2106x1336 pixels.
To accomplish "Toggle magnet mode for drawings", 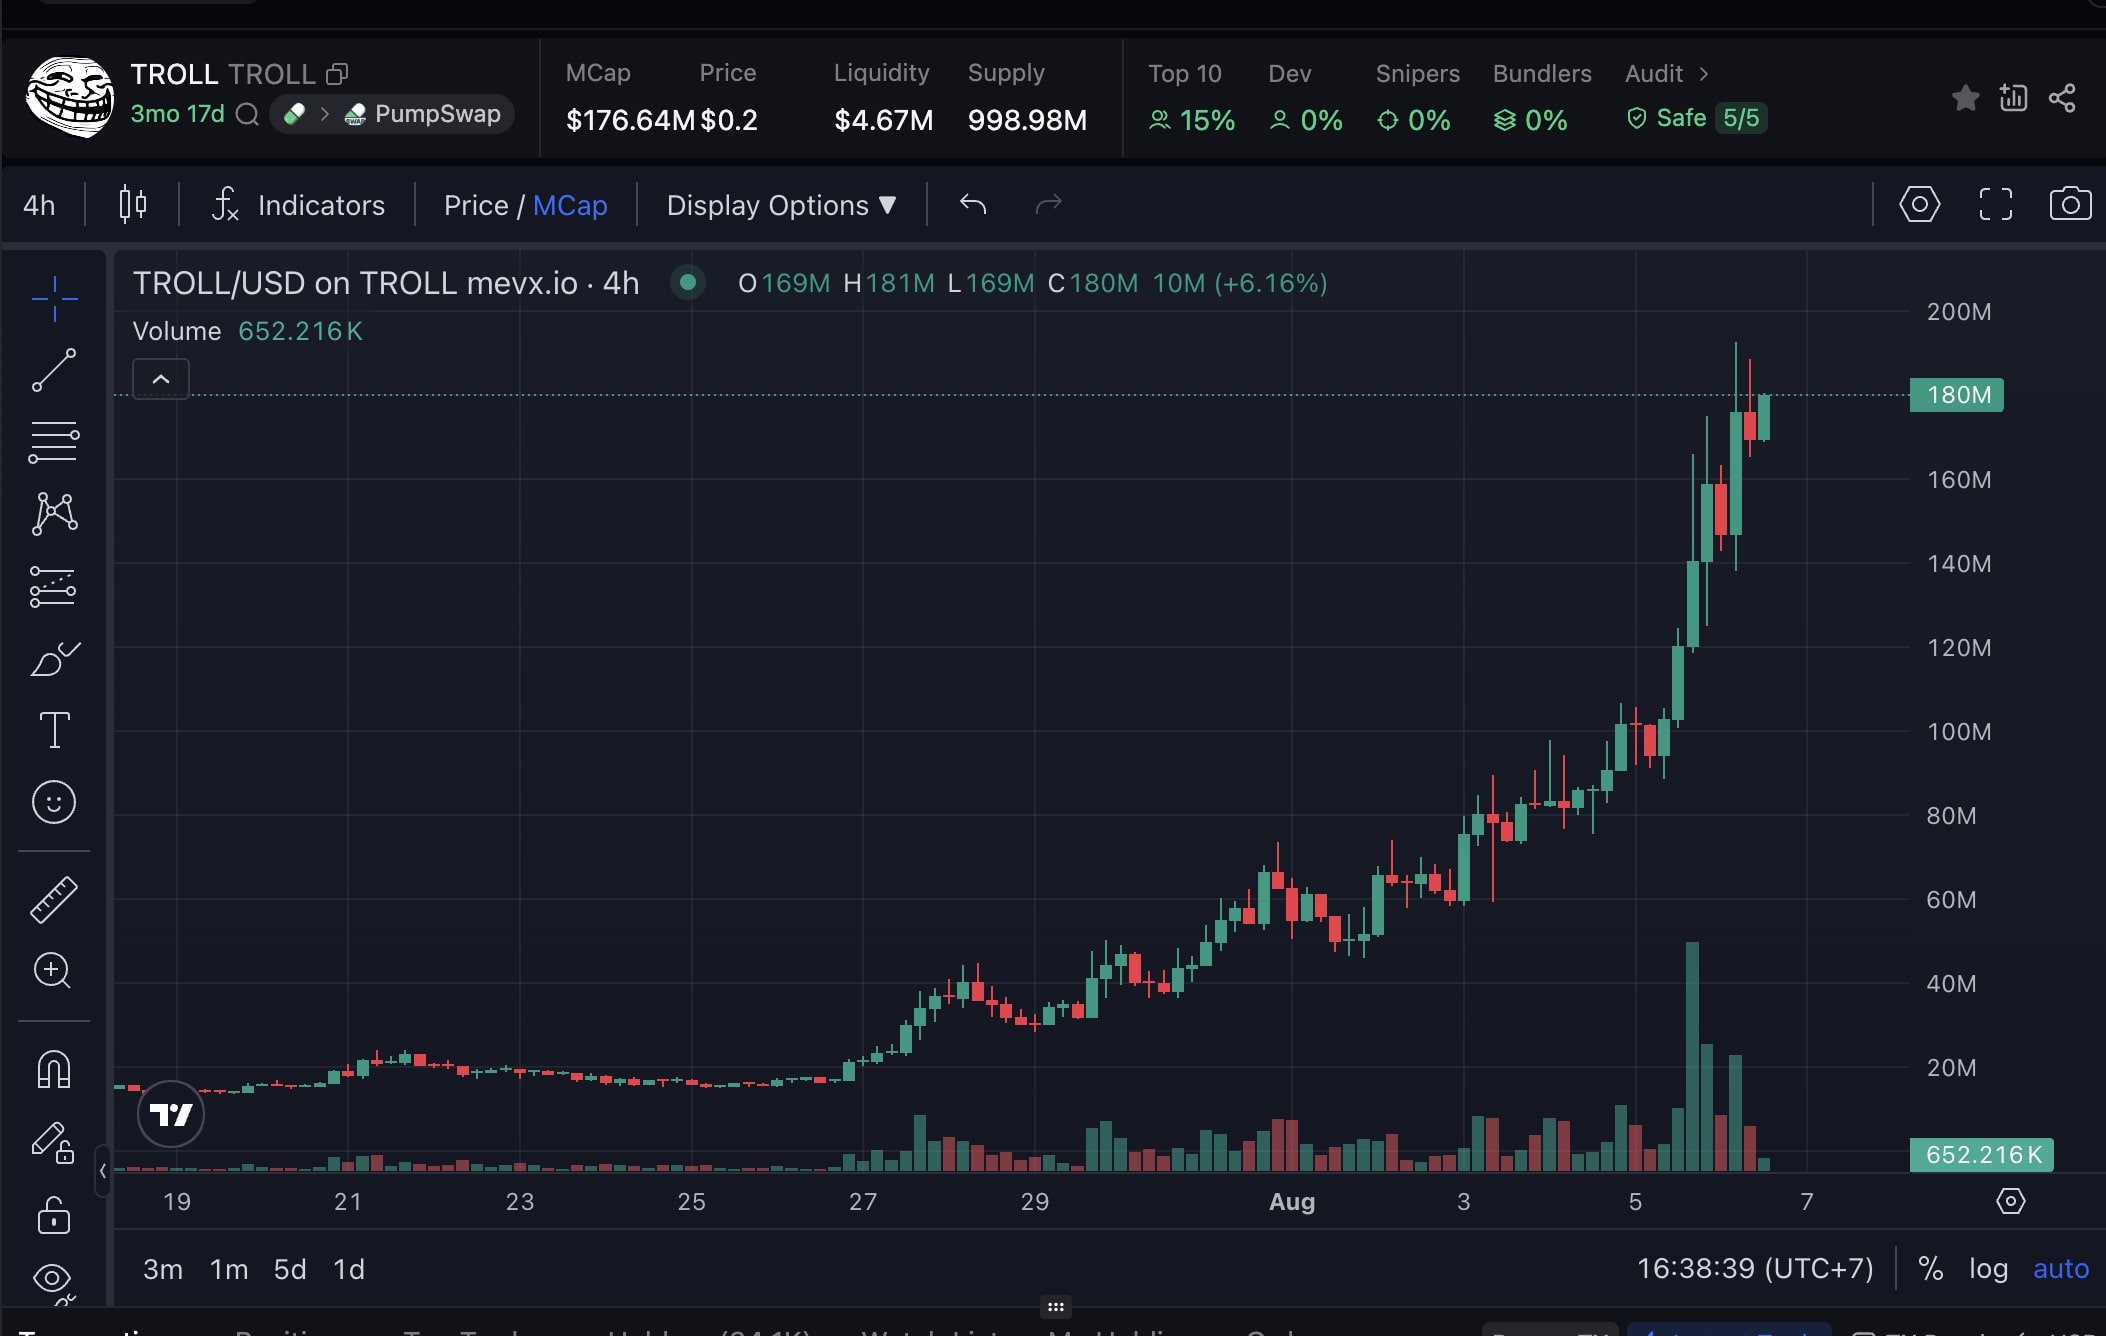I will 54,1069.
